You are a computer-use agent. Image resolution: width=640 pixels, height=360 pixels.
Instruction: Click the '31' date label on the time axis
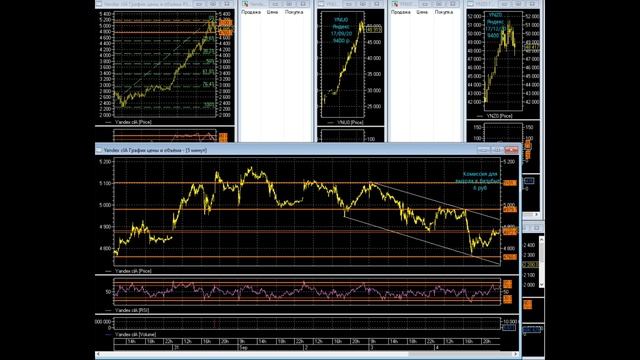[176, 348]
